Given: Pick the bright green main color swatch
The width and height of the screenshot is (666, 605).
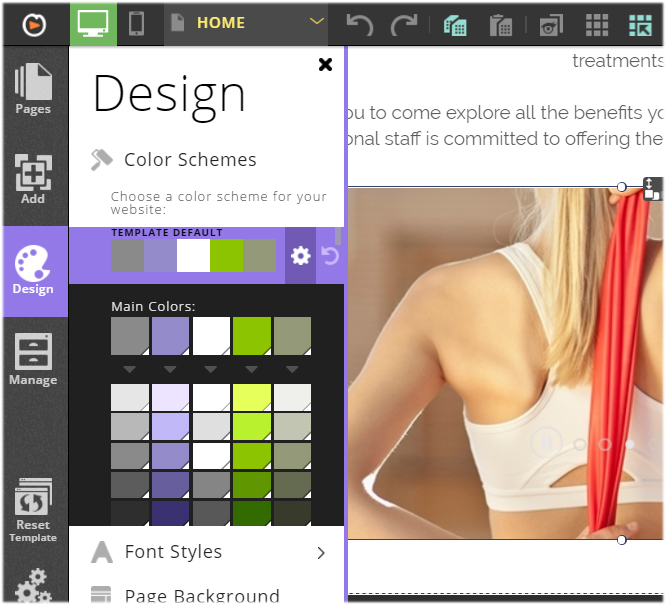Looking at the screenshot, I should tap(252, 336).
